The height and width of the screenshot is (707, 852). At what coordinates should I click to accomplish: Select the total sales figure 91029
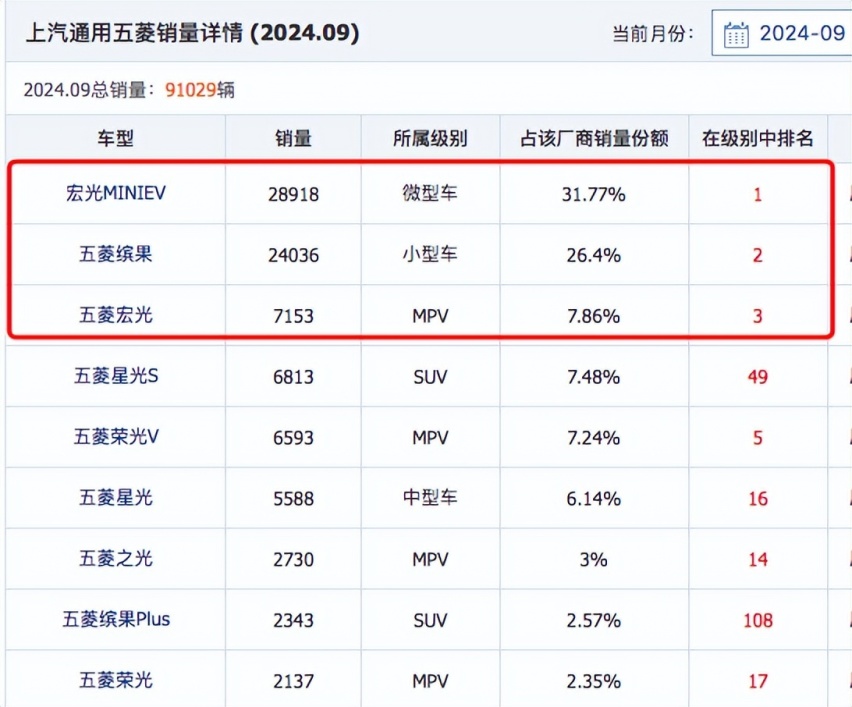coord(191,90)
